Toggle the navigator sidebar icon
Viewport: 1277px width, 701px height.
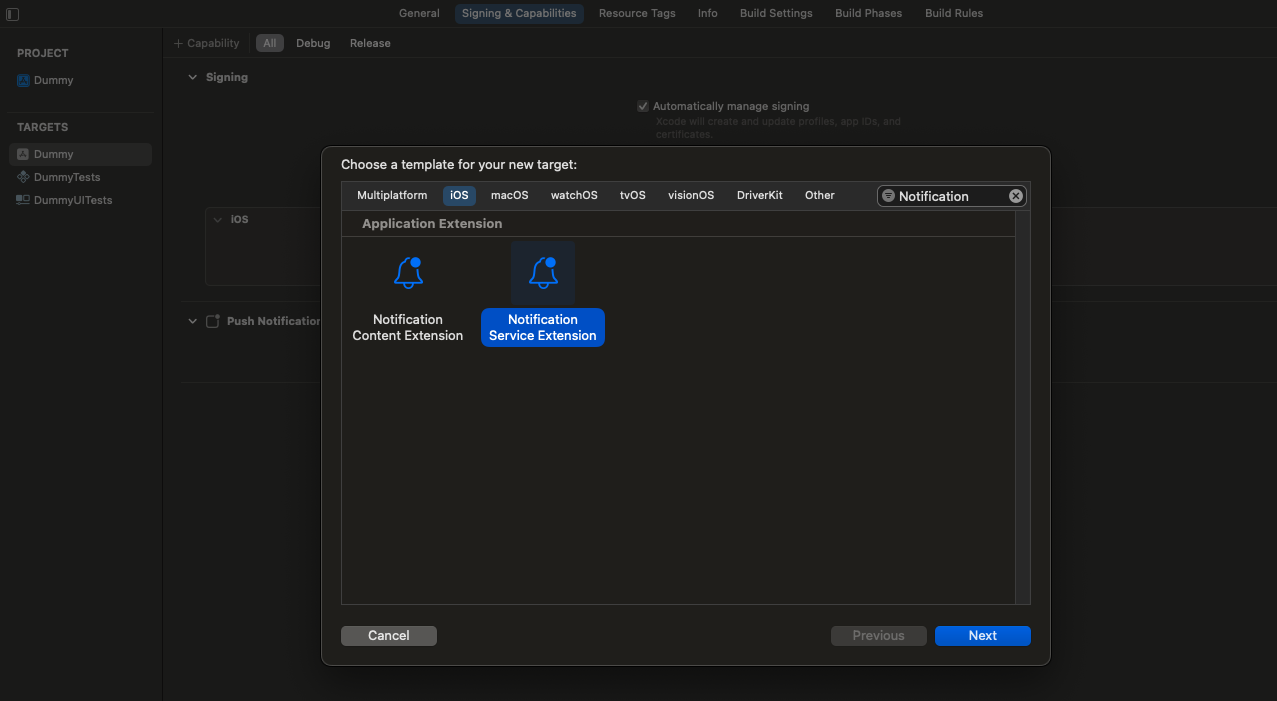(x=12, y=14)
